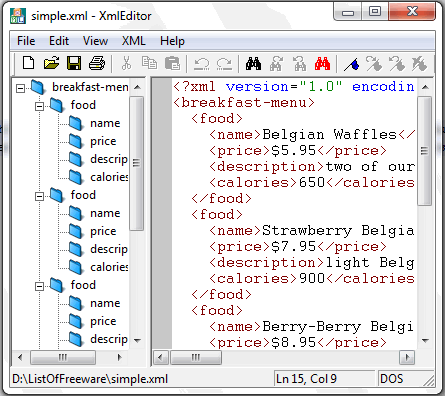Screen dimensions: 445x396
Task: Click up arrow of editor vertical scrollbar
Action: (425, 87)
